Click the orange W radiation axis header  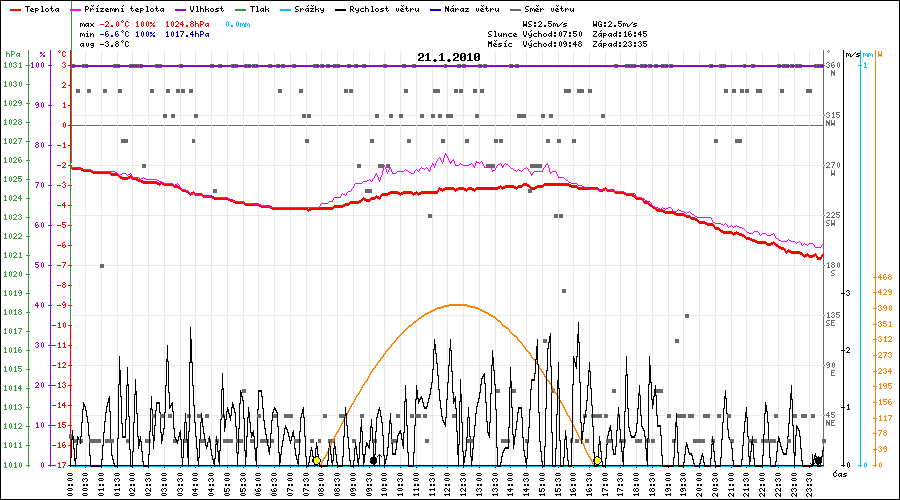pyautogui.click(x=878, y=54)
